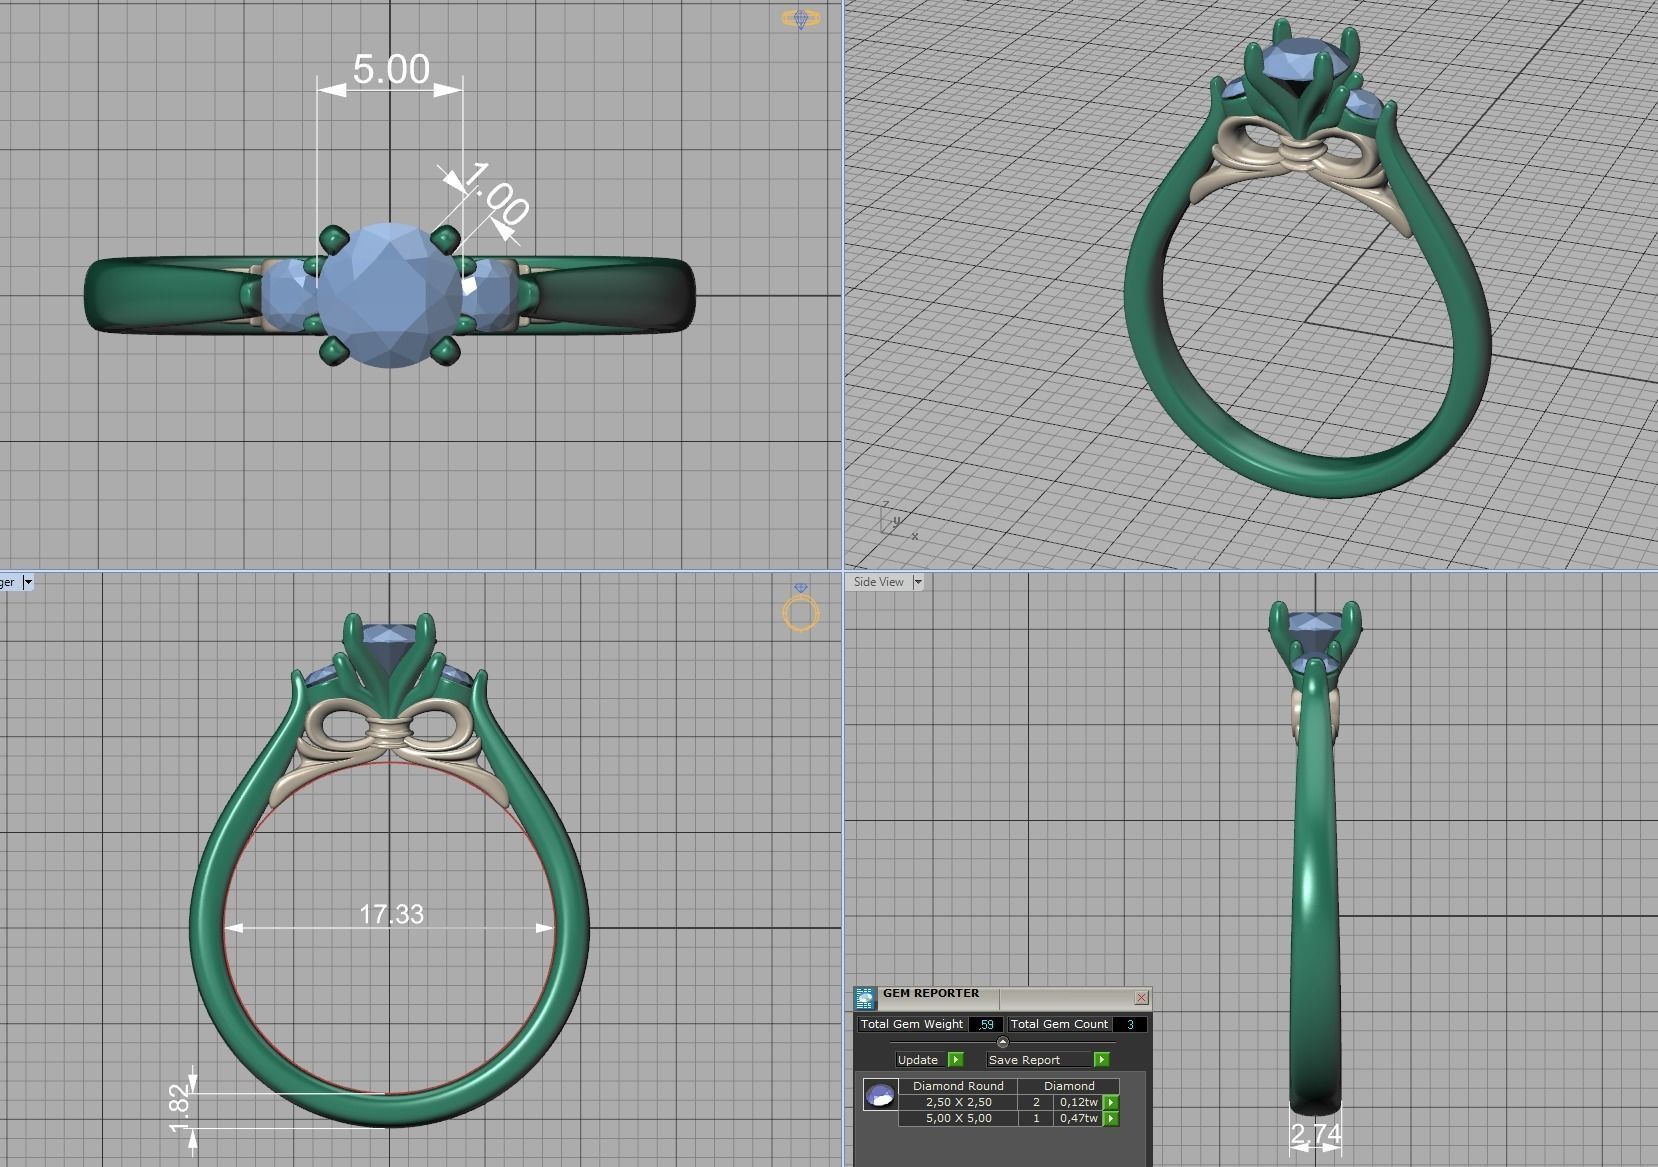Image resolution: width=1658 pixels, height=1167 pixels.
Task: Click the green arrow for 0,47tw row
Action: coord(1111,1119)
